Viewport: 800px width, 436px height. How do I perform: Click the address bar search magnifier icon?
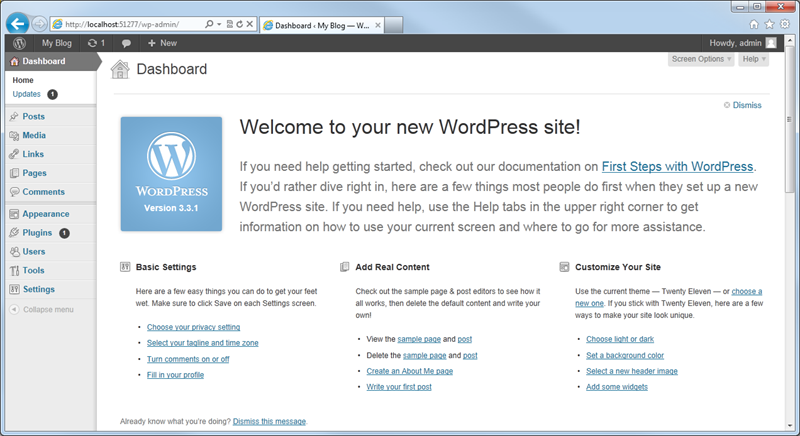pos(209,24)
